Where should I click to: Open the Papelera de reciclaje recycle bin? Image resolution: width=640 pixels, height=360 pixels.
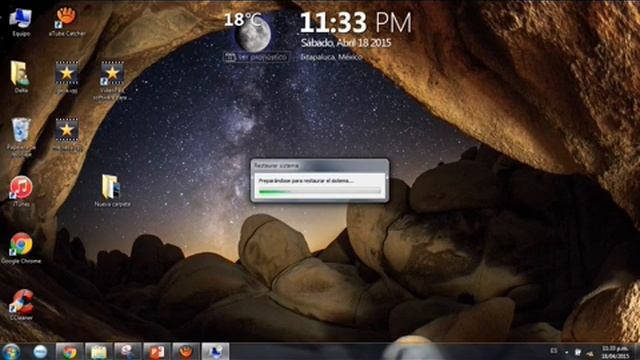(x=21, y=136)
